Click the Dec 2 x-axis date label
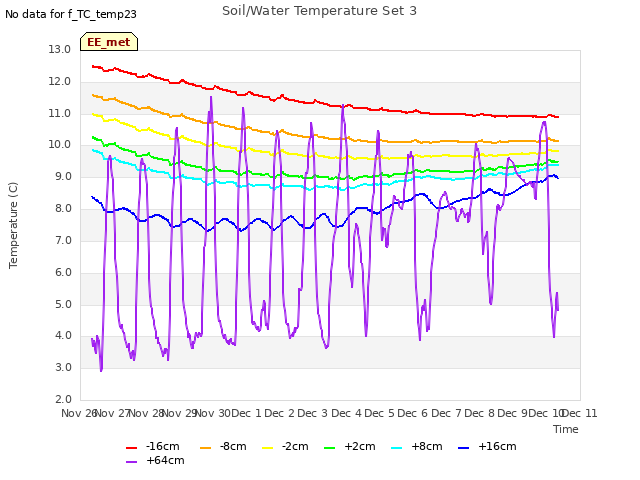The image size is (640, 480). [280, 413]
